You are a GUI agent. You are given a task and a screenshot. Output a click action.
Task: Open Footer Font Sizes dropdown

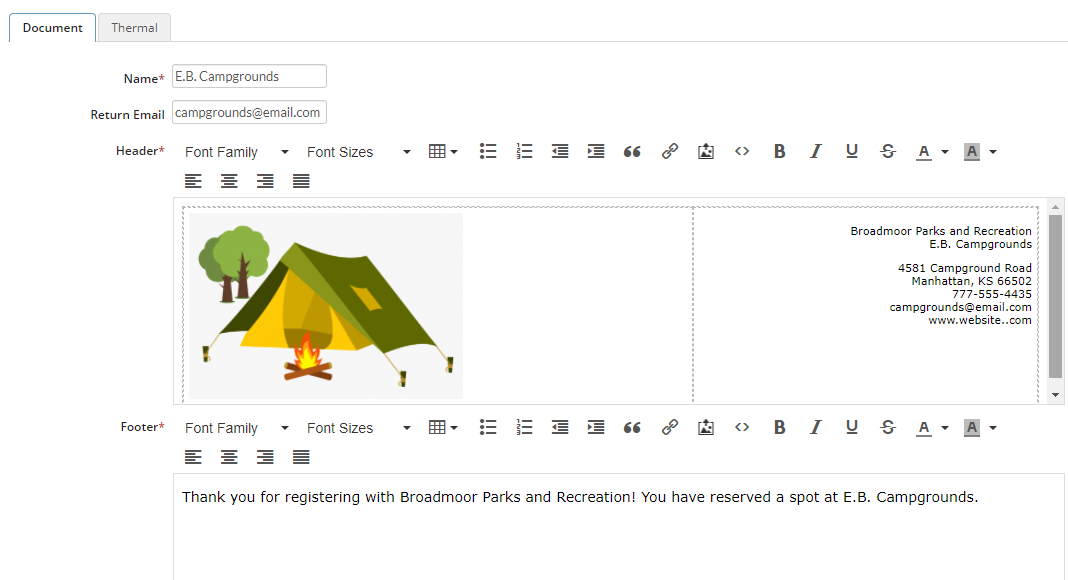[358, 428]
